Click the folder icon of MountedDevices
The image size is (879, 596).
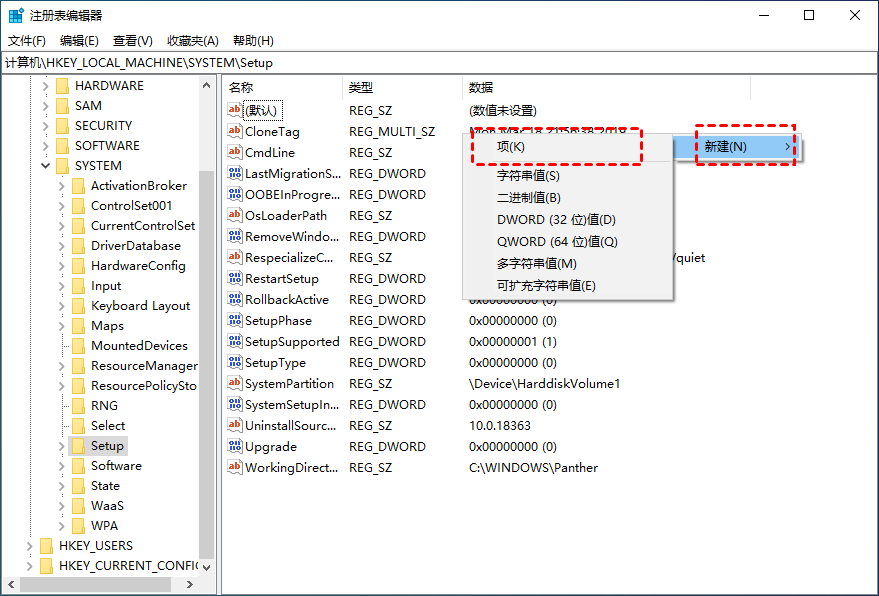coord(78,346)
